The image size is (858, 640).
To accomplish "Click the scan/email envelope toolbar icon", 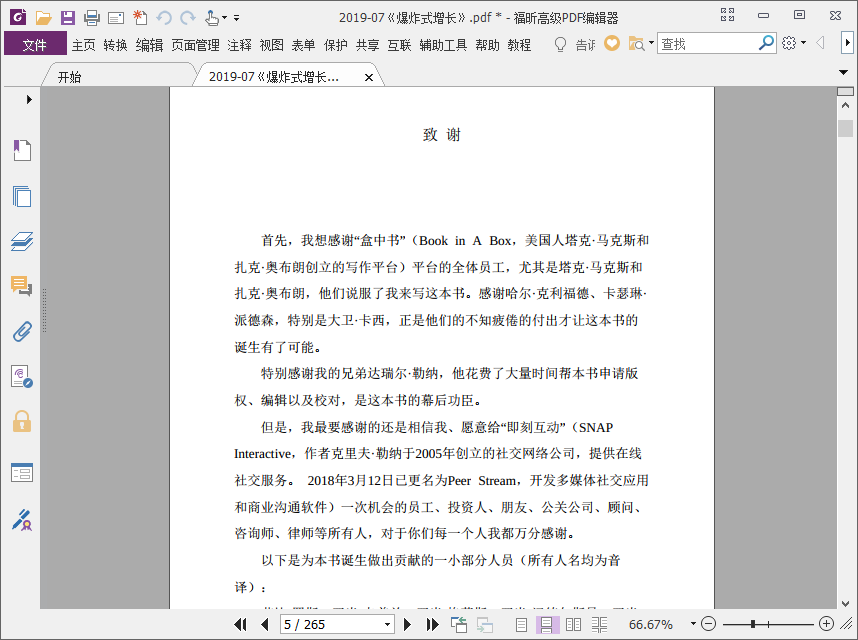I will (116, 18).
